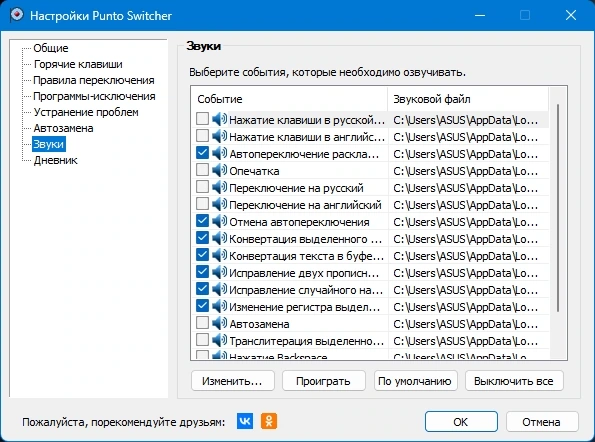This screenshot has height=442, width=595.
Task: Click the Выключить все button
Action: (x=514, y=381)
